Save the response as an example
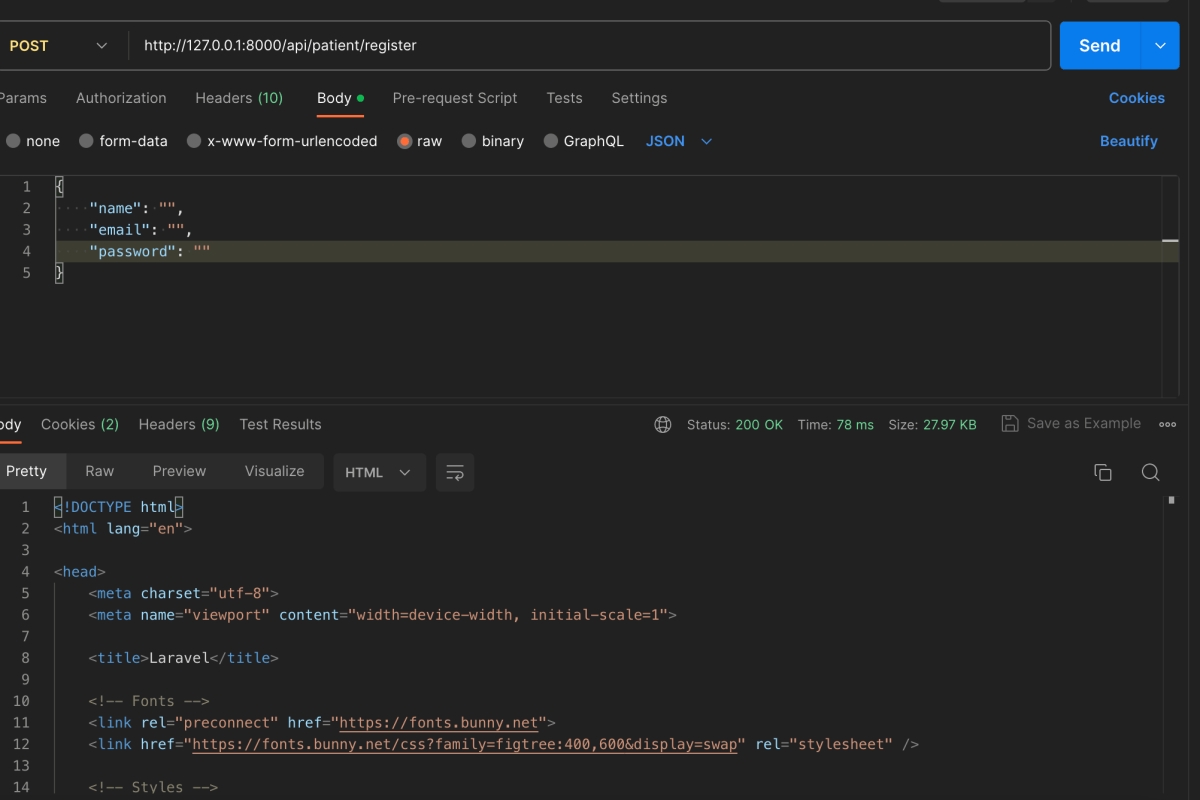Viewport: 1200px width, 800px height. [1071, 423]
